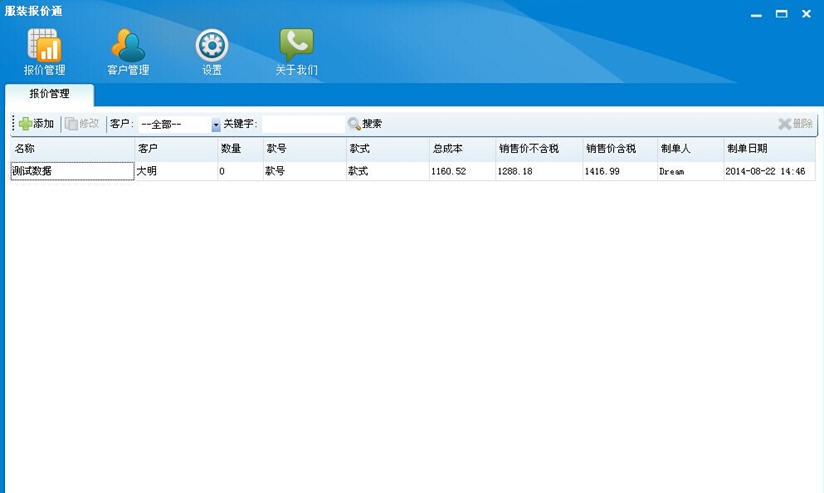Click the Dream creator cell

(690, 171)
